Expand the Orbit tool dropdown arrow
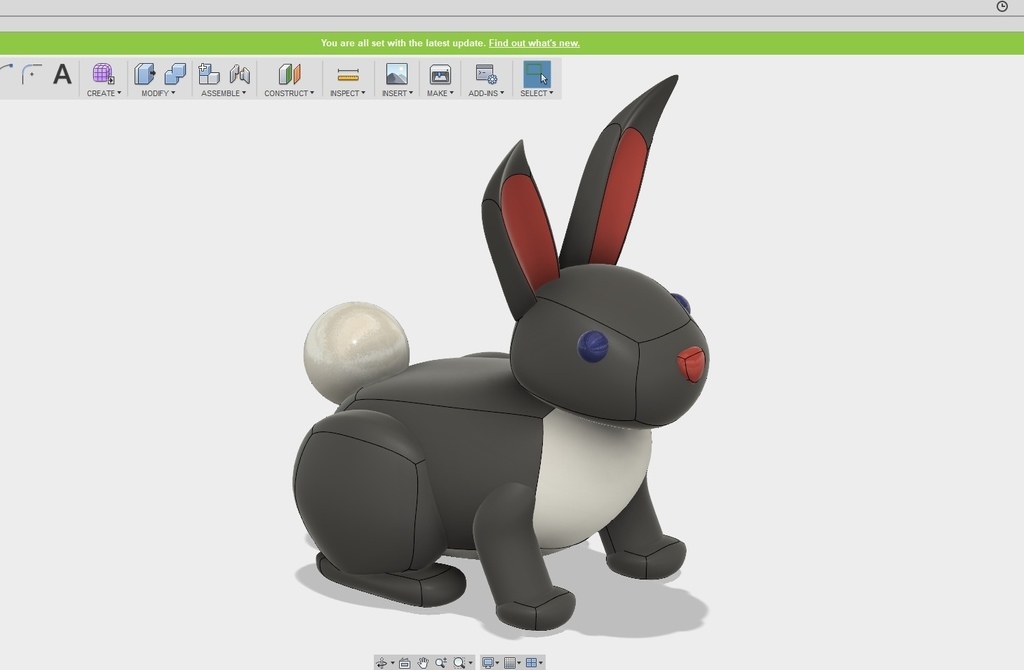The width and height of the screenshot is (1024, 670). 392,662
